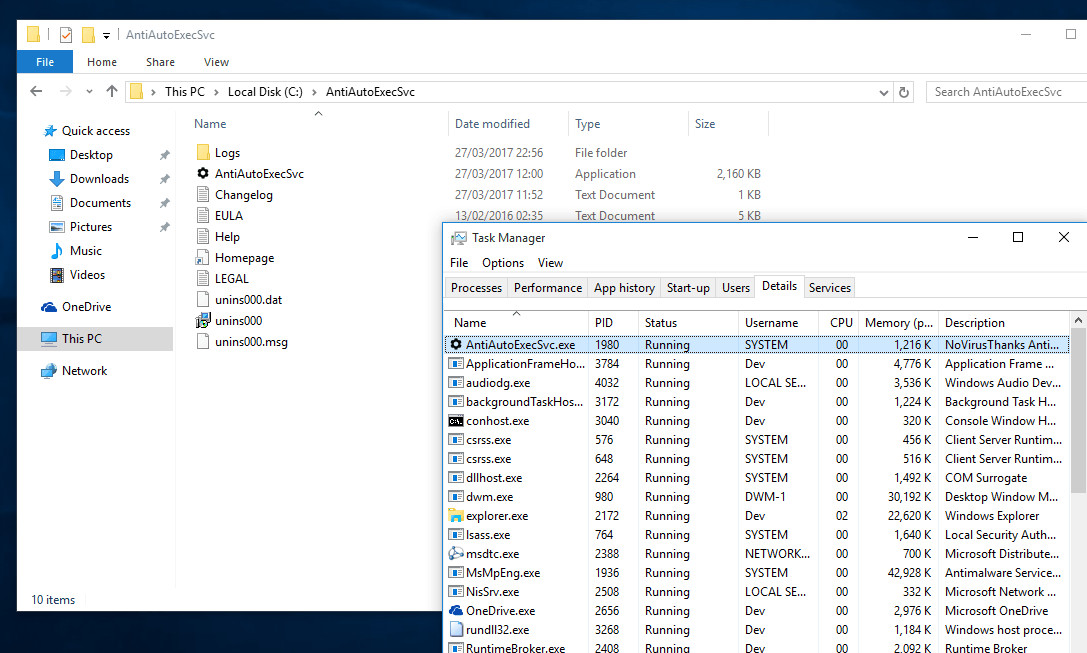1087x653 pixels.
Task: Open the Home ribbon tab
Action: point(102,62)
